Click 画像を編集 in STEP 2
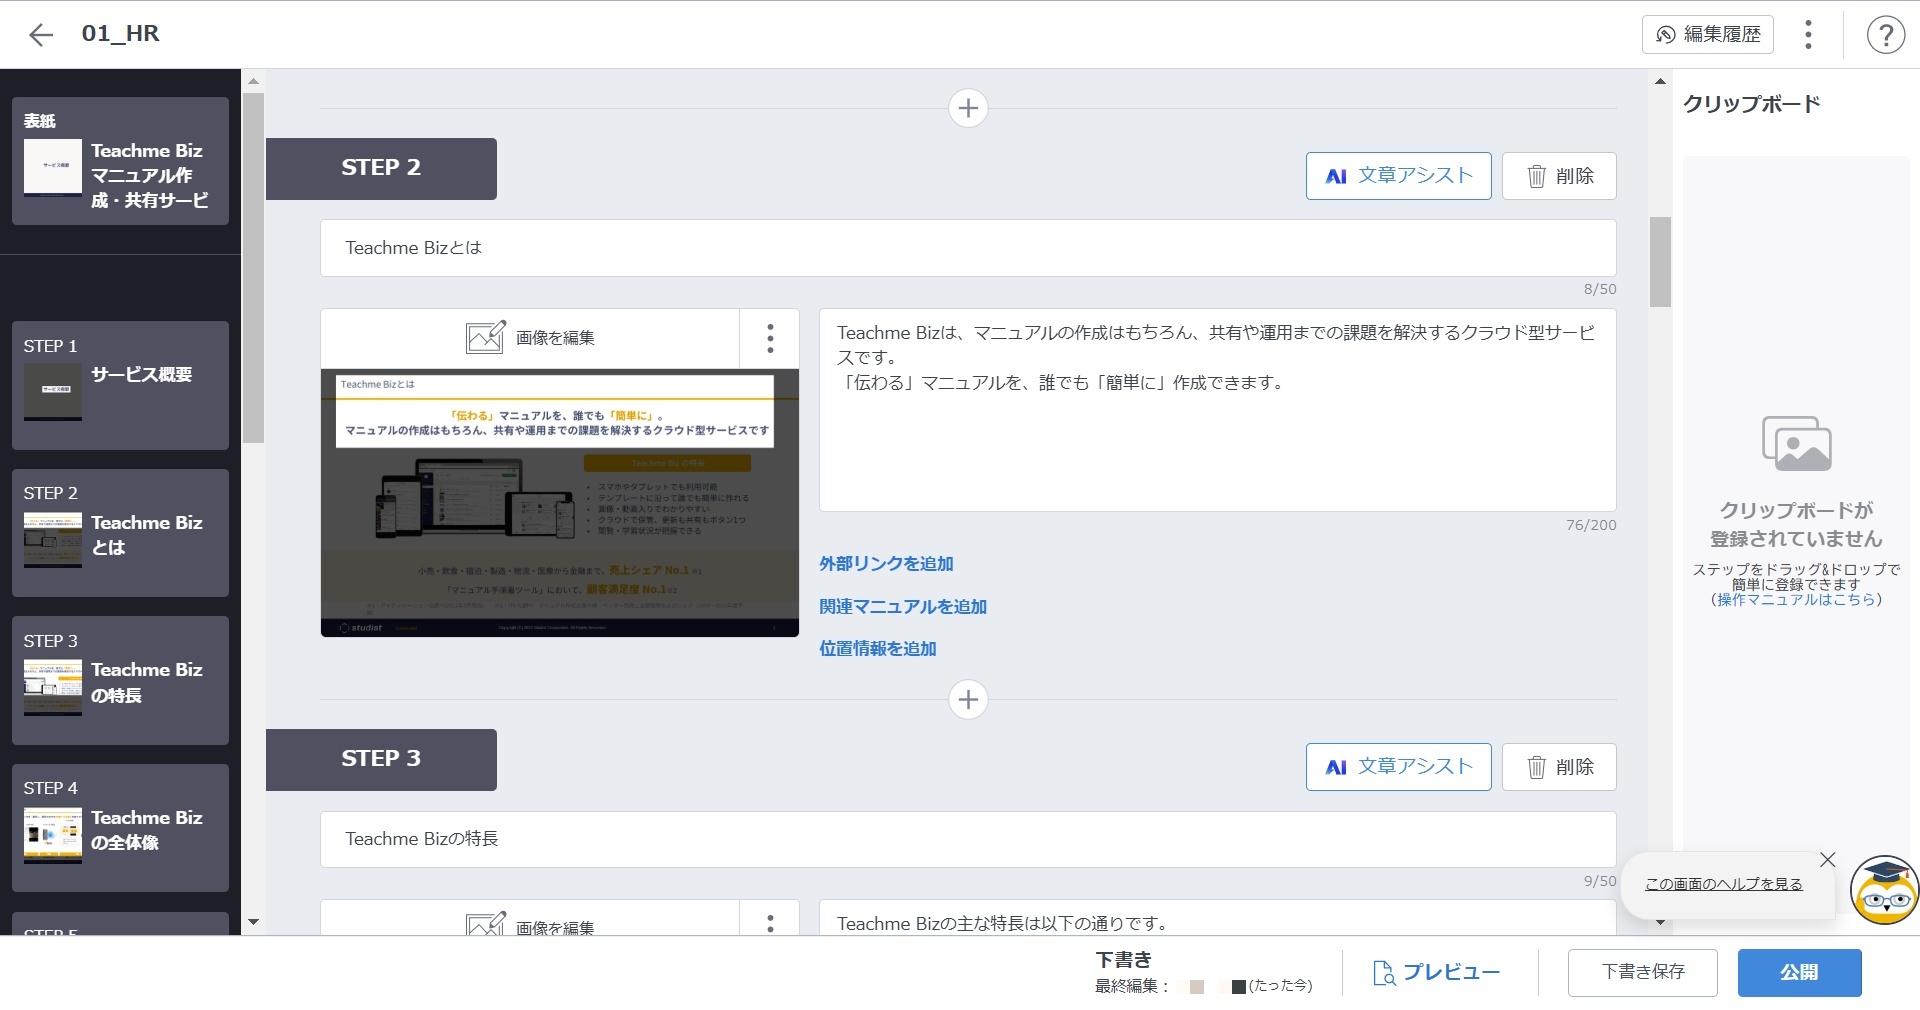The height and width of the screenshot is (1010, 1920). (x=530, y=338)
